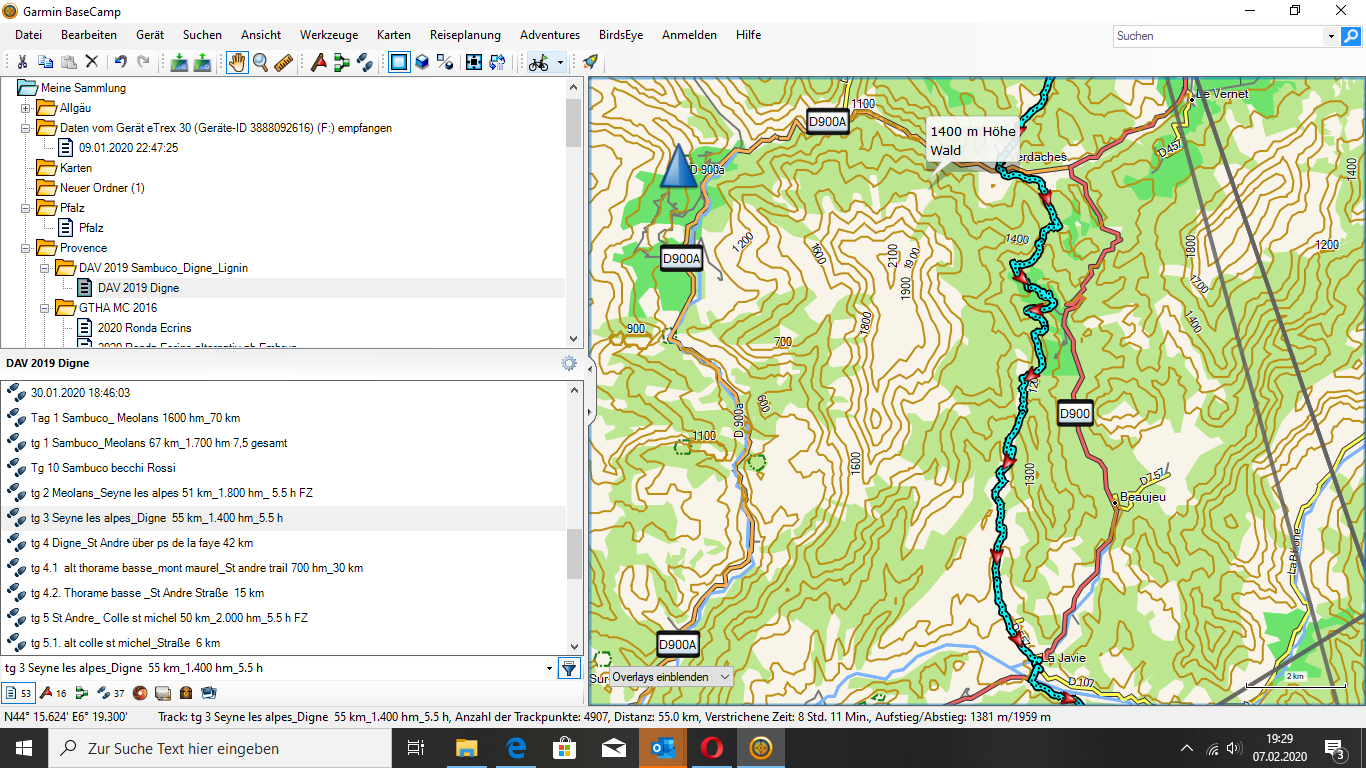Select track tg 4 Digne_St Andre
Image resolution: width=1366 pixels, height=768 pixels.
pos(141,543)
